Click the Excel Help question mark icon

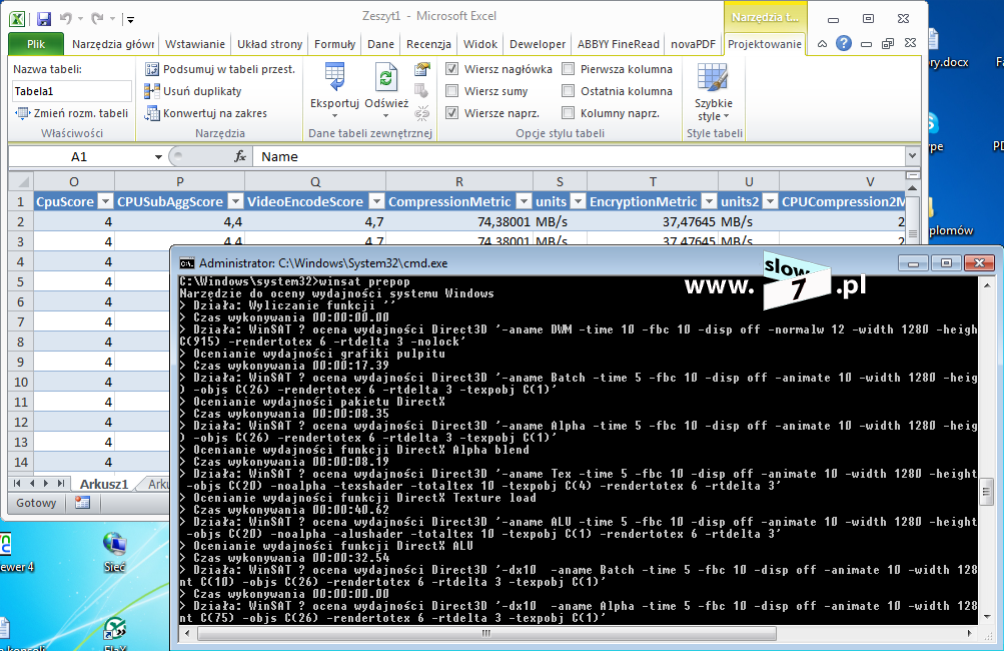click(x=844, y=44)
